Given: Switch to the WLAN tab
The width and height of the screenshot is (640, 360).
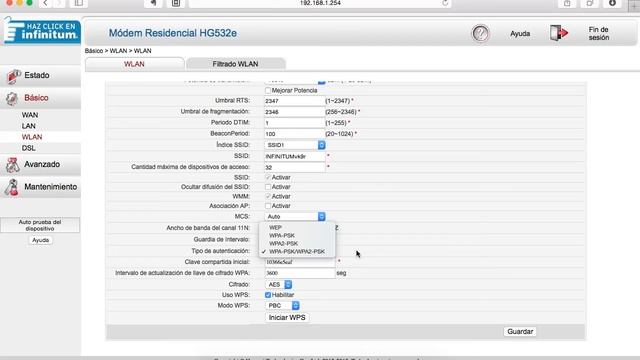Looking at the screenshot, I should 134,64.
